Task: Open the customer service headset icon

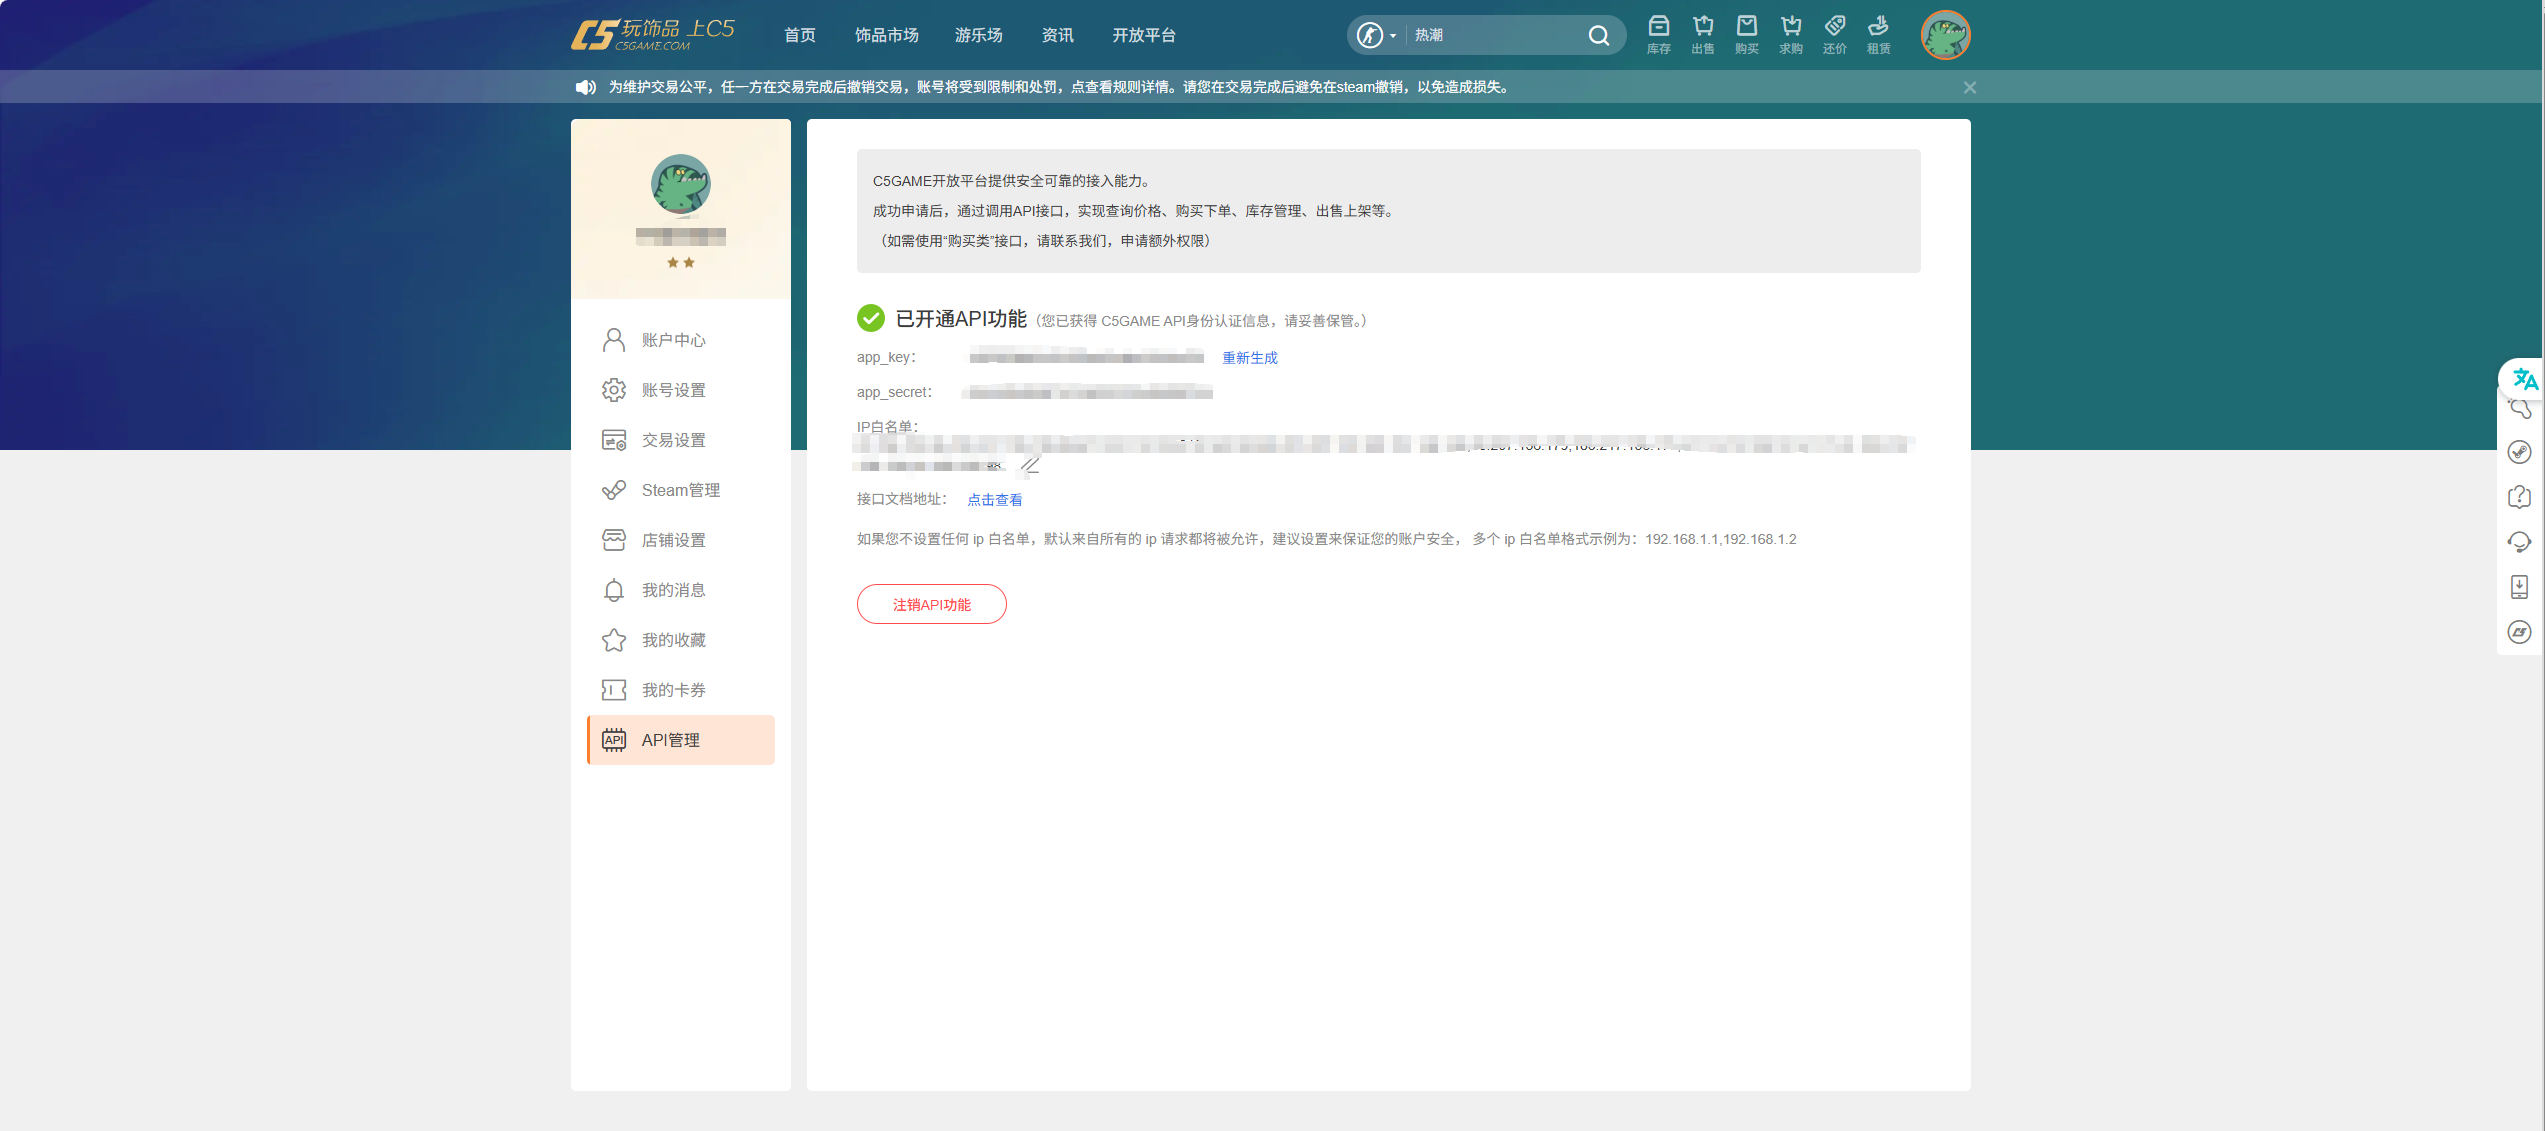Action: 2520,542
